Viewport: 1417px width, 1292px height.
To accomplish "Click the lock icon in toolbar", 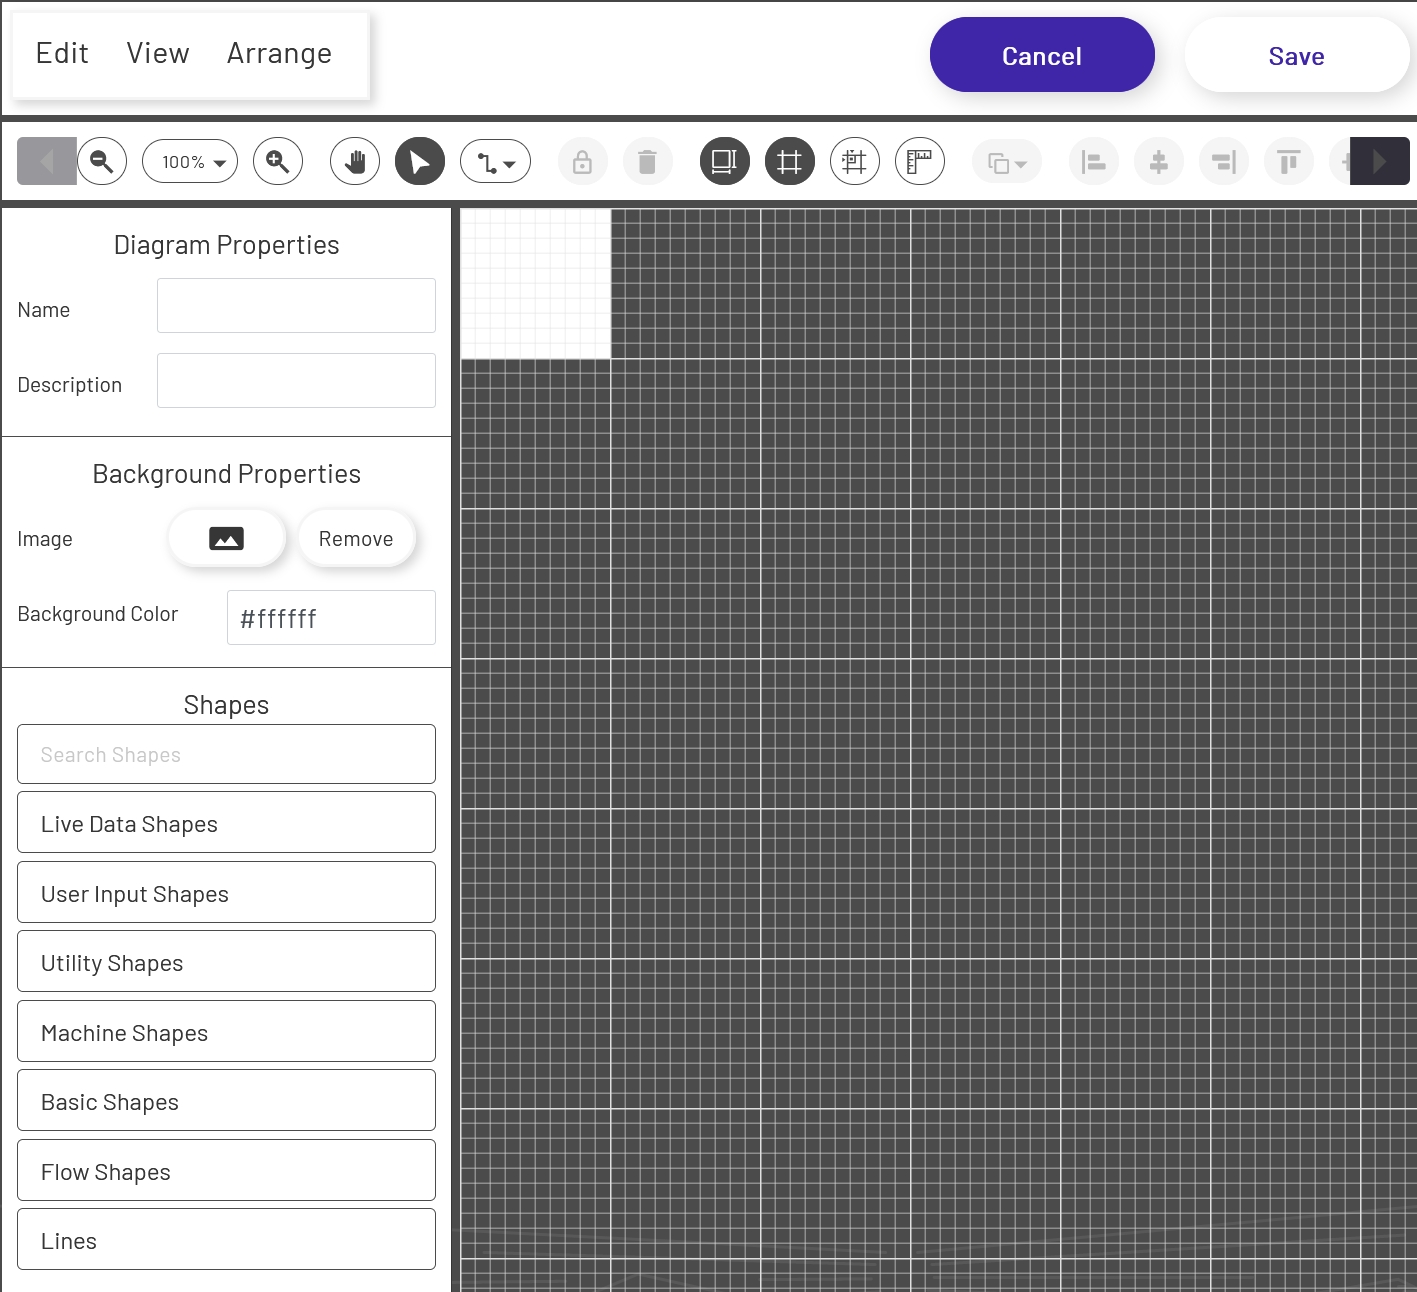I will (582, 161).
